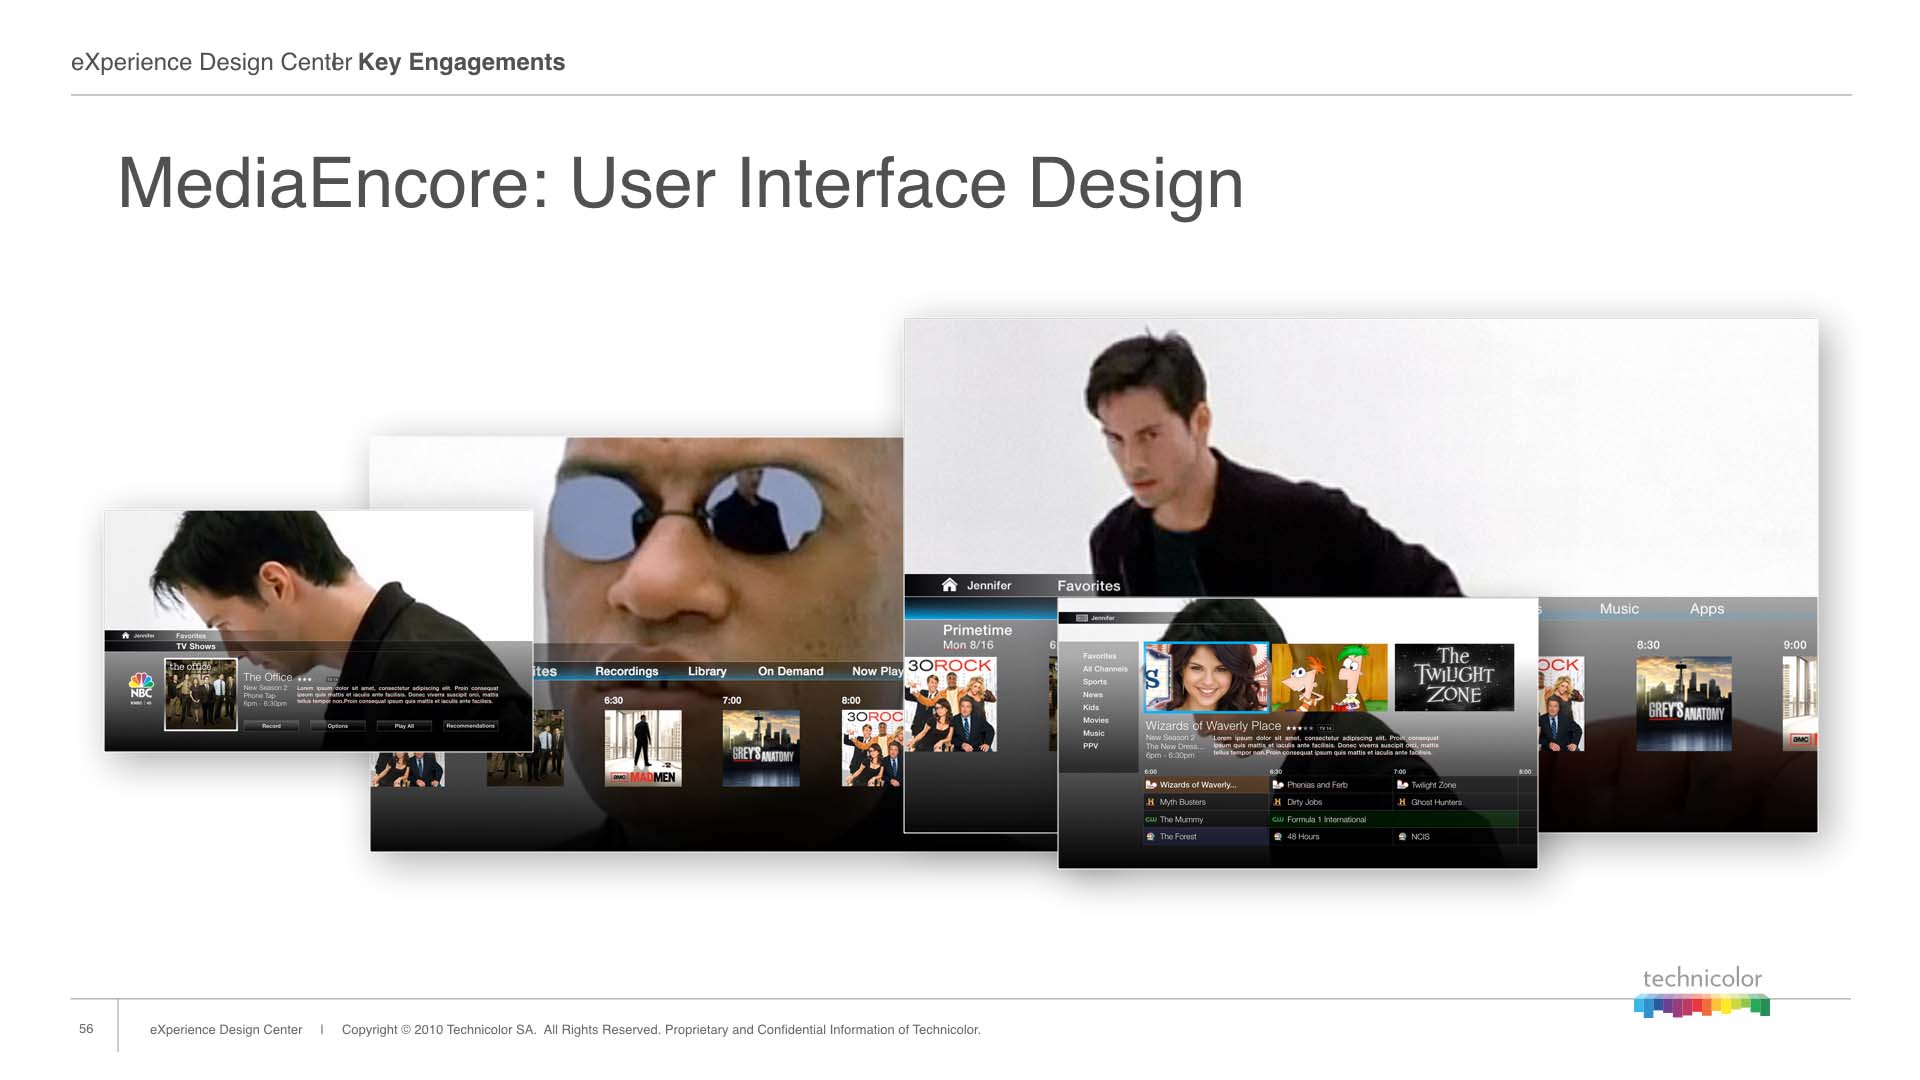Select the Favorites tab in the large Primetime screen
The image size is (1920, 1080).
tap(1089, 586)
